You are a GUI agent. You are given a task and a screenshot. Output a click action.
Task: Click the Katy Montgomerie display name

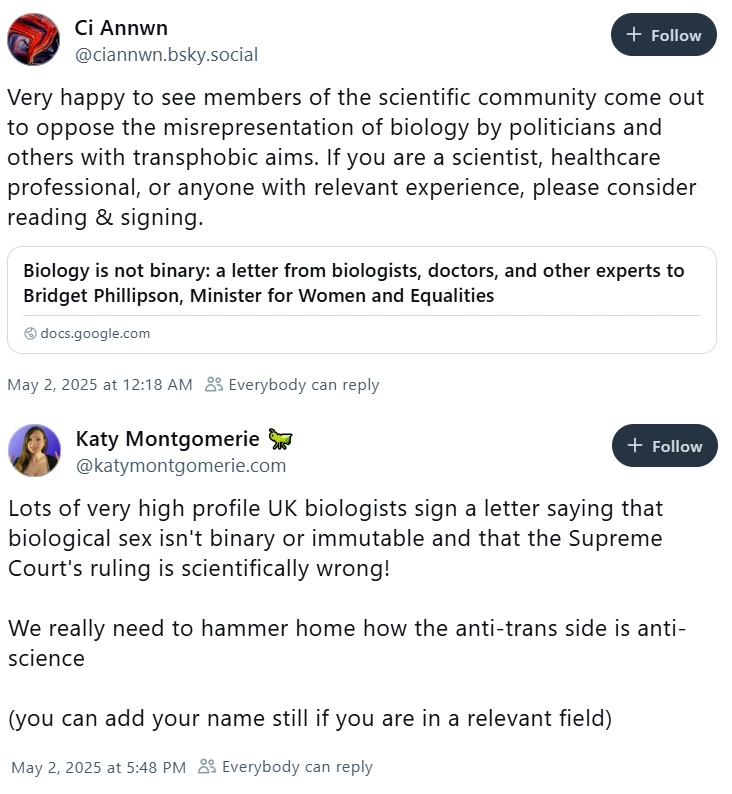(168, 439)
